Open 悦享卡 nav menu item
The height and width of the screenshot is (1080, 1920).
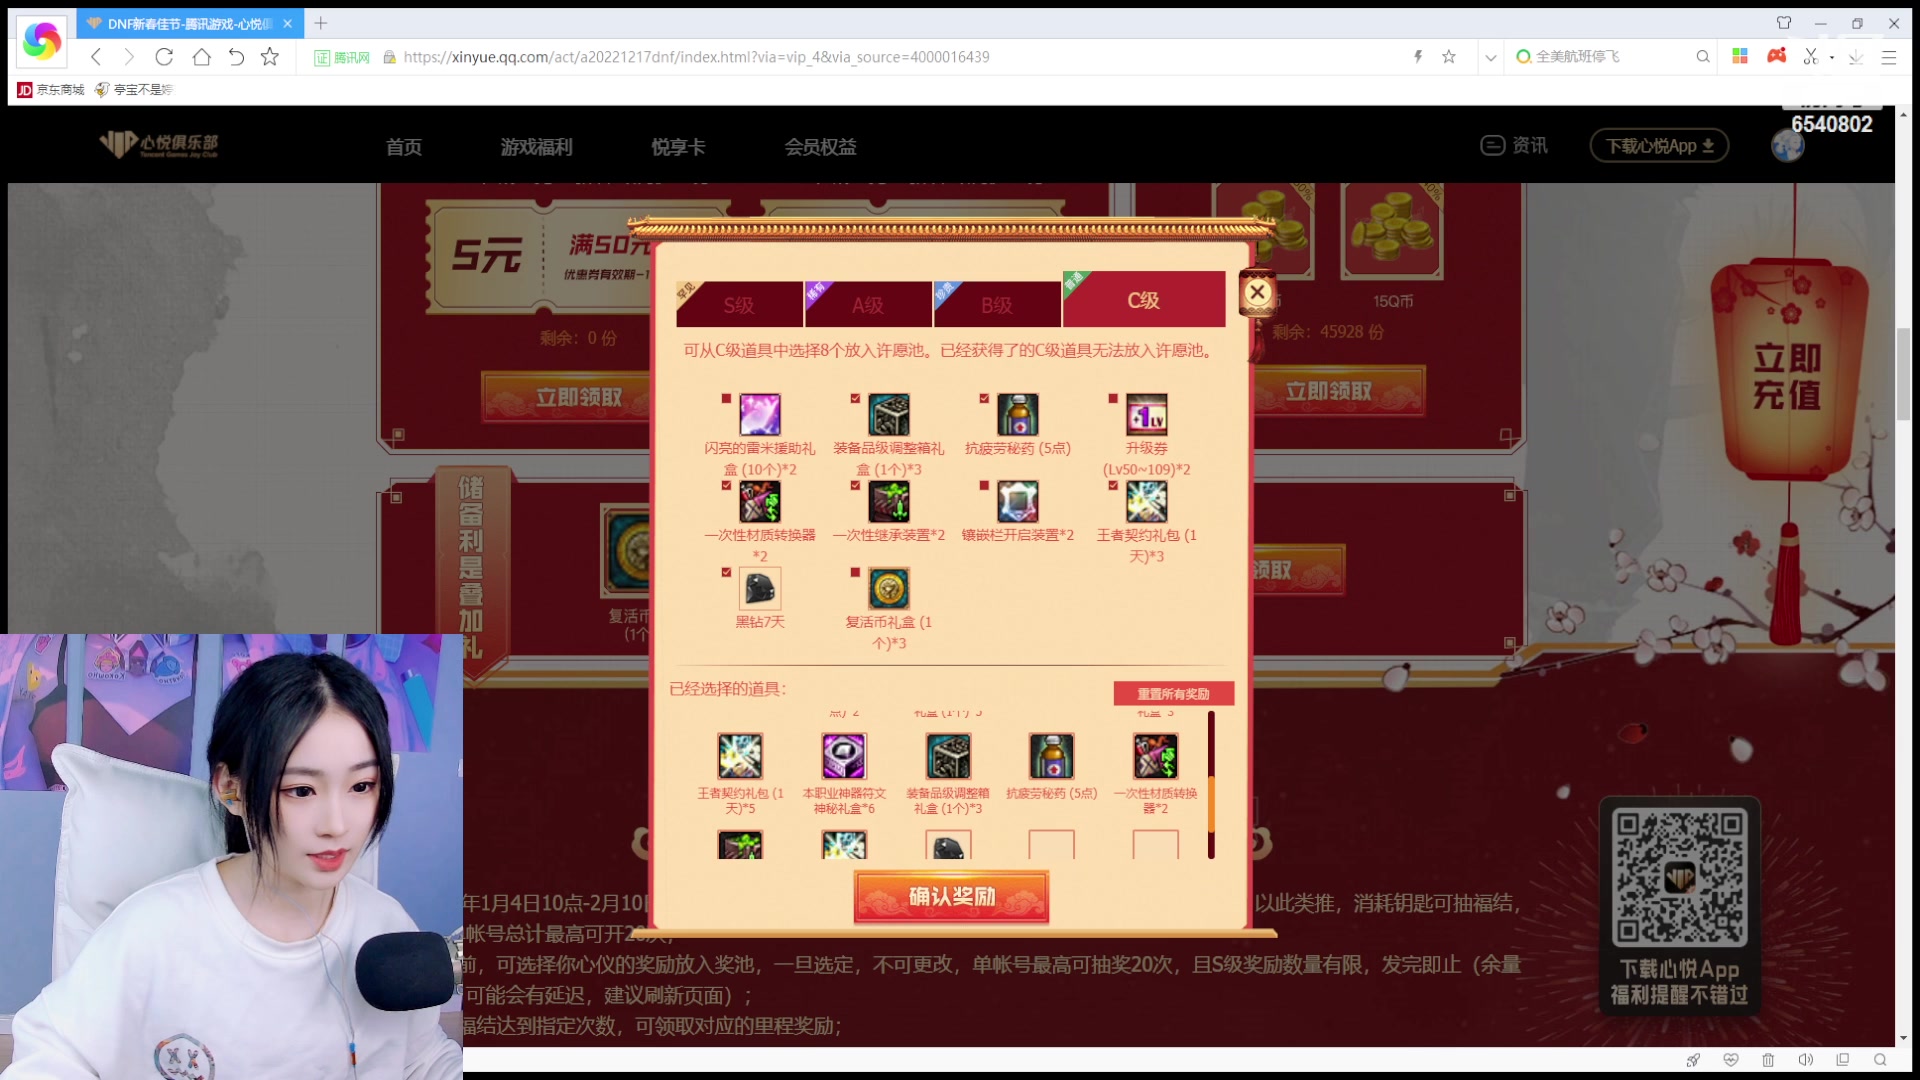(679, 147)
